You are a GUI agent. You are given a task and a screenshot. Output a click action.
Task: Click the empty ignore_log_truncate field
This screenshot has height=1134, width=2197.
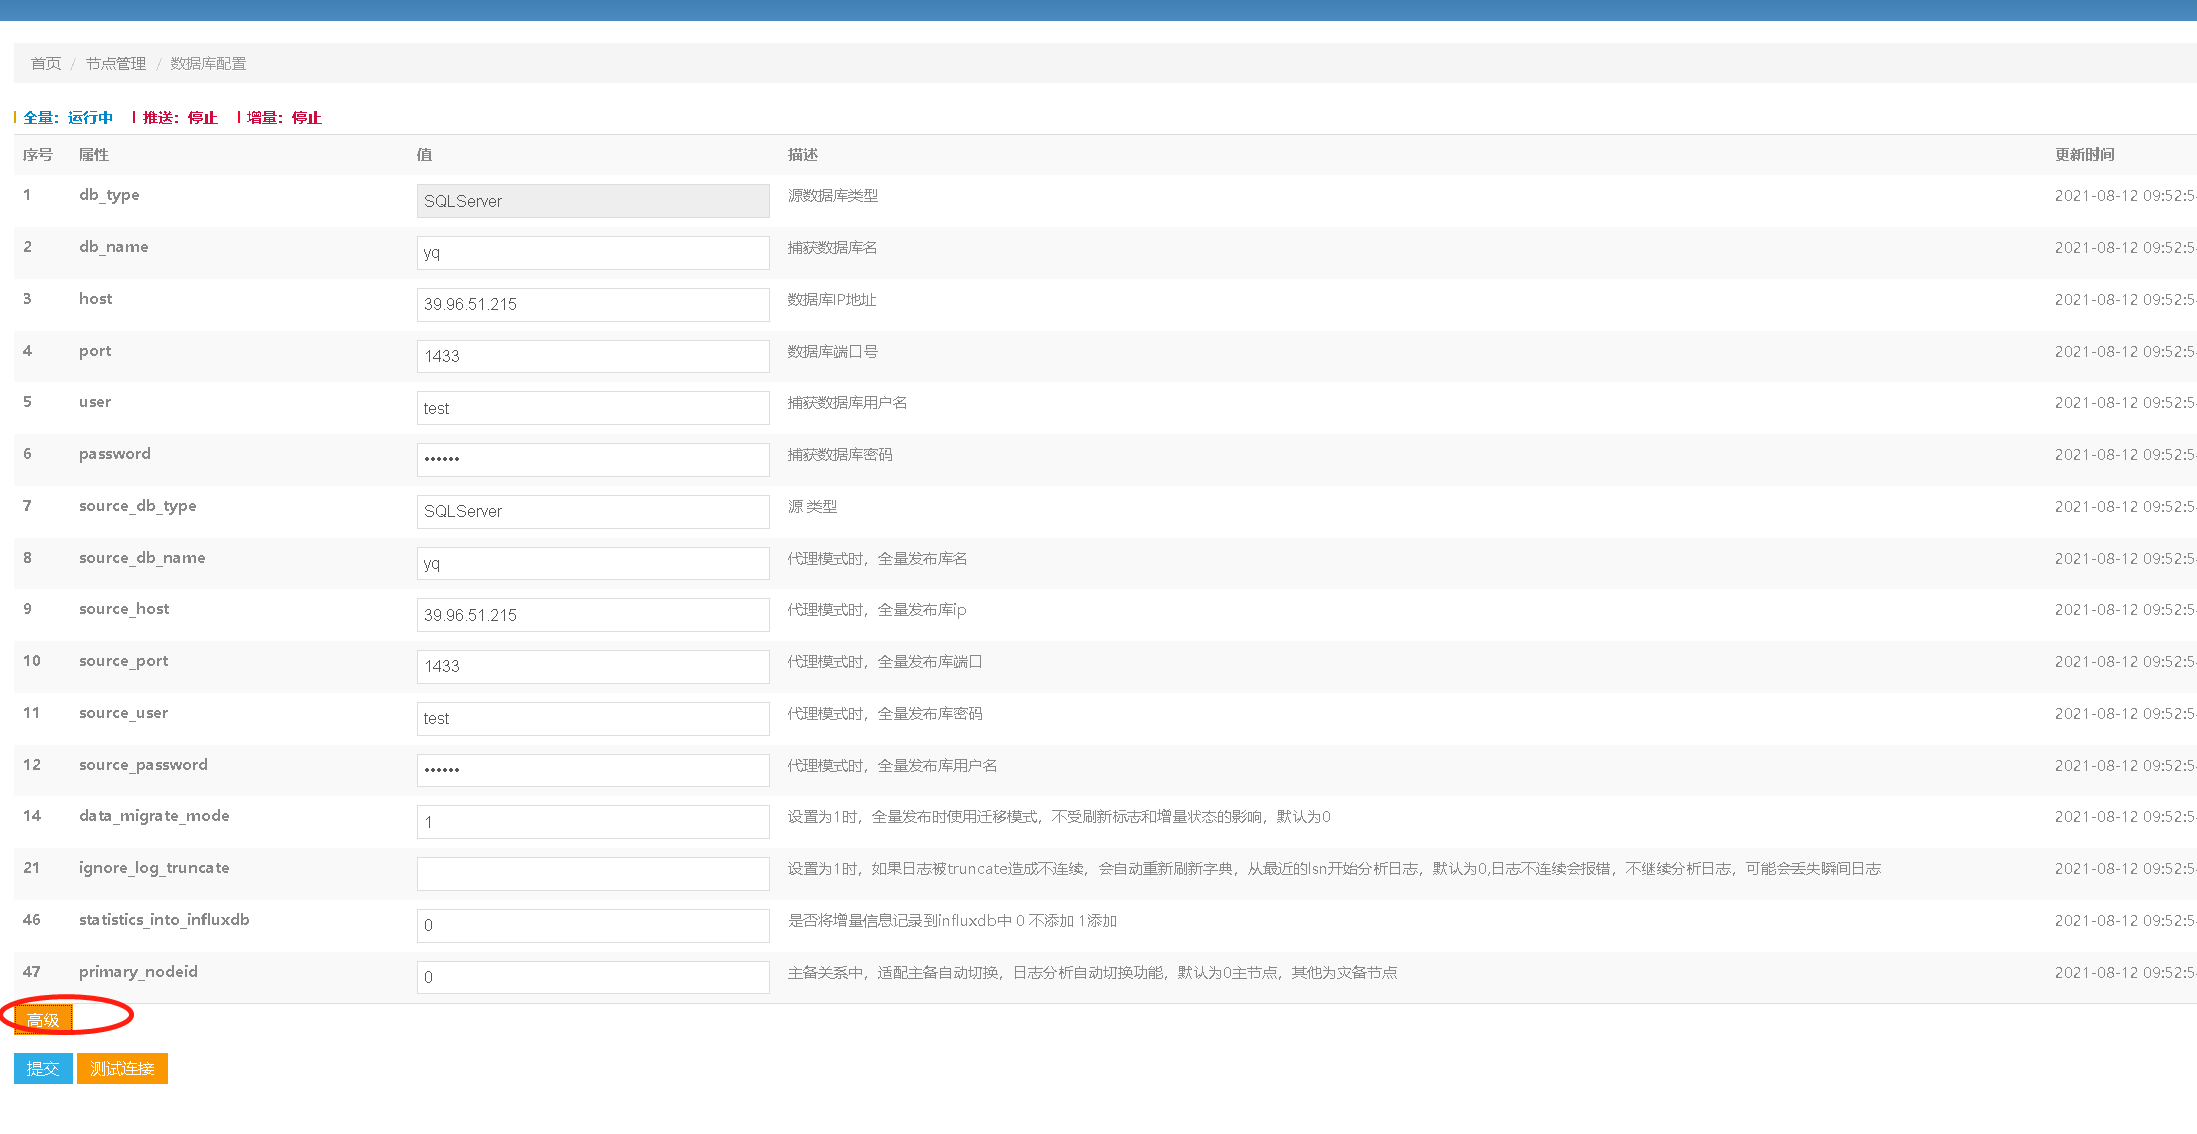(x=592, y=874)
